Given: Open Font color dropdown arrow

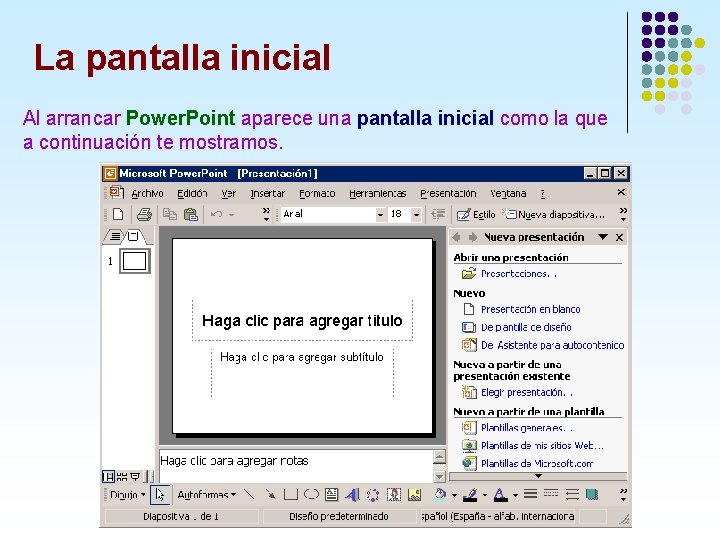Looking at the screenshot, I should click(515, 495).
